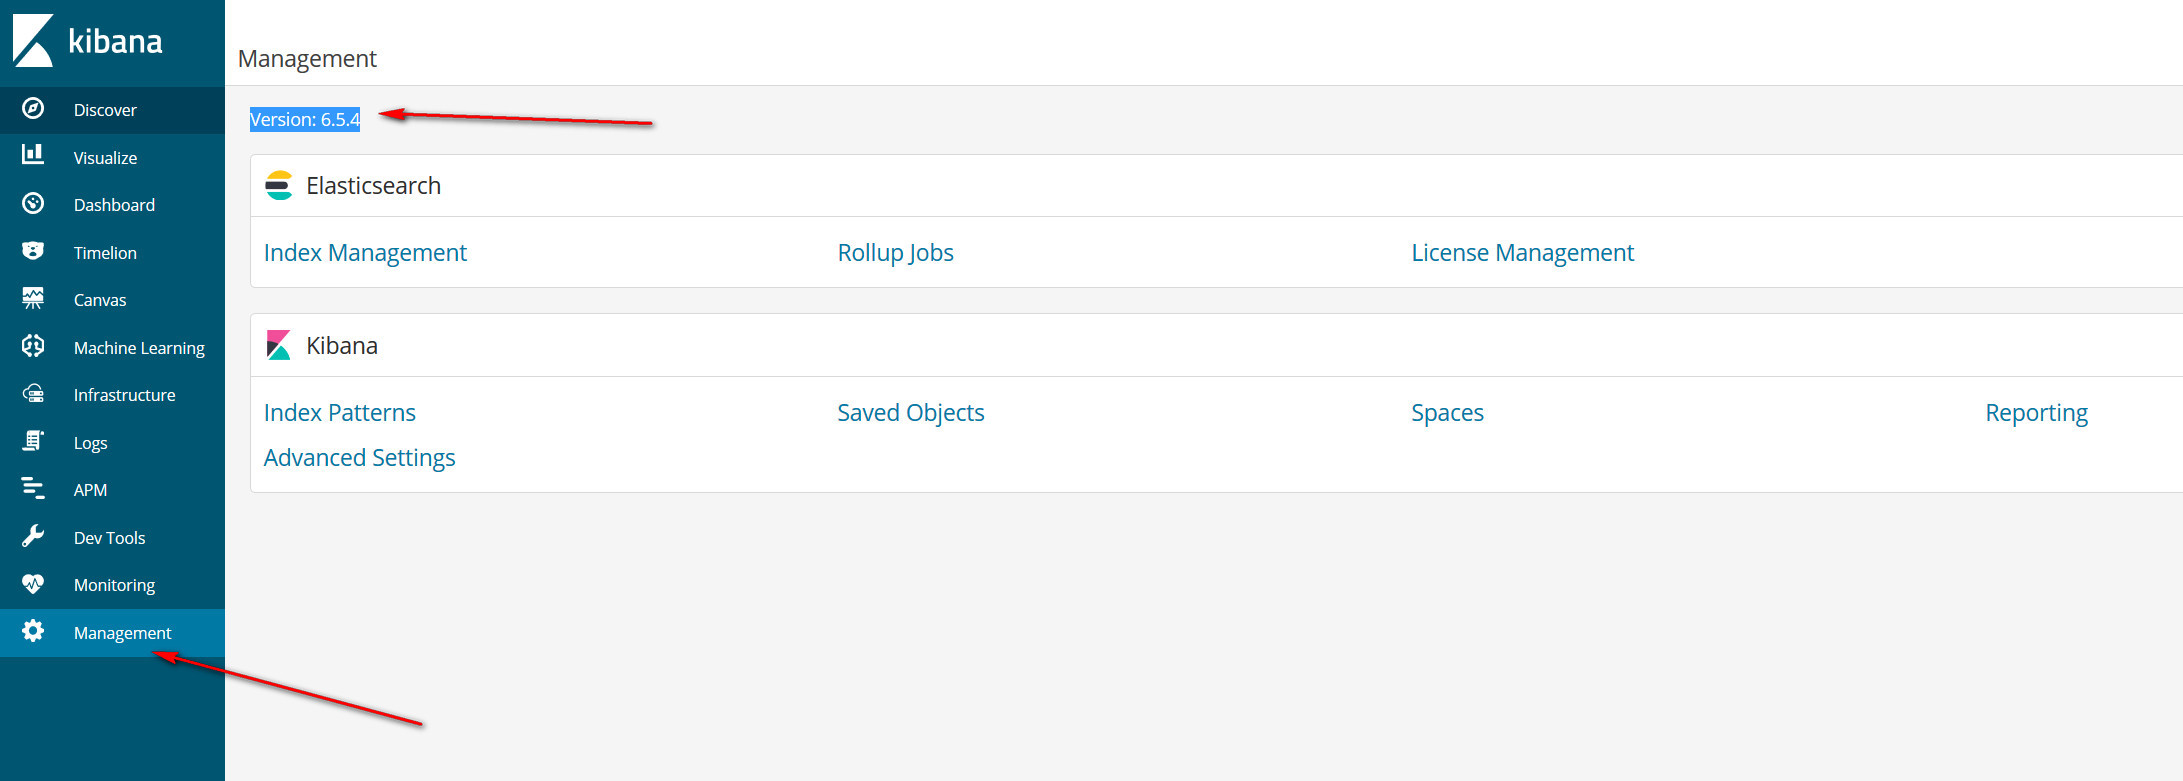Open Timelion via its mask icon
2183x781 pixels.
click(33, 251)
